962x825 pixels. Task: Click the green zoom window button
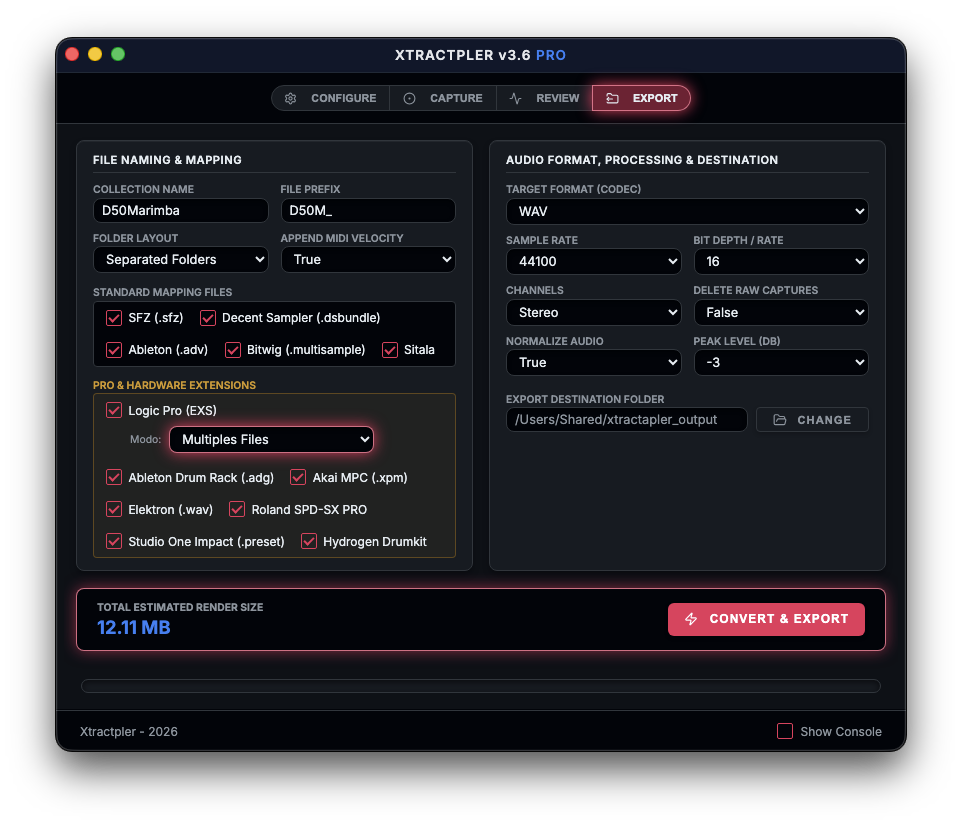pyautogui.click(x=118, y=54)
